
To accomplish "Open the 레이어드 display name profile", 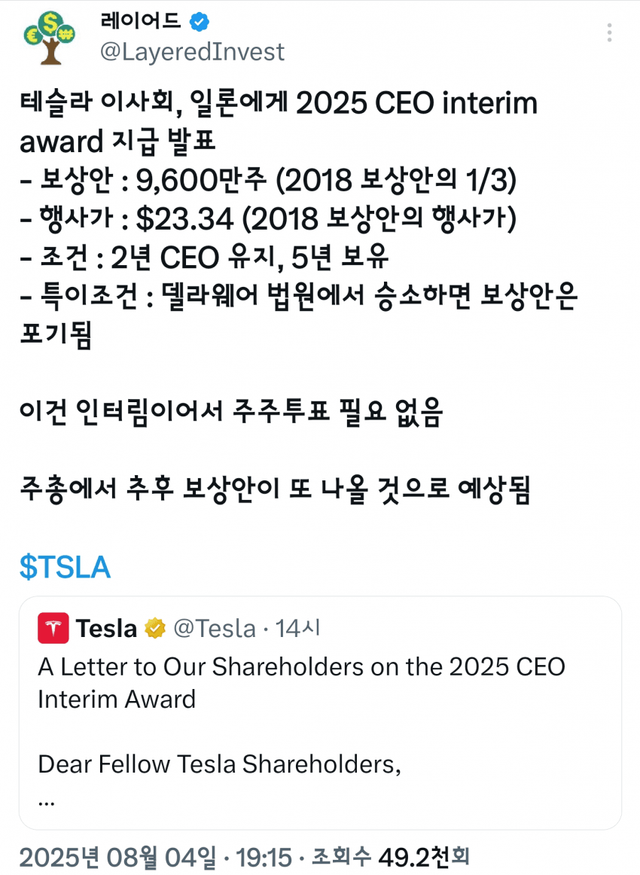I will (141, 21).
